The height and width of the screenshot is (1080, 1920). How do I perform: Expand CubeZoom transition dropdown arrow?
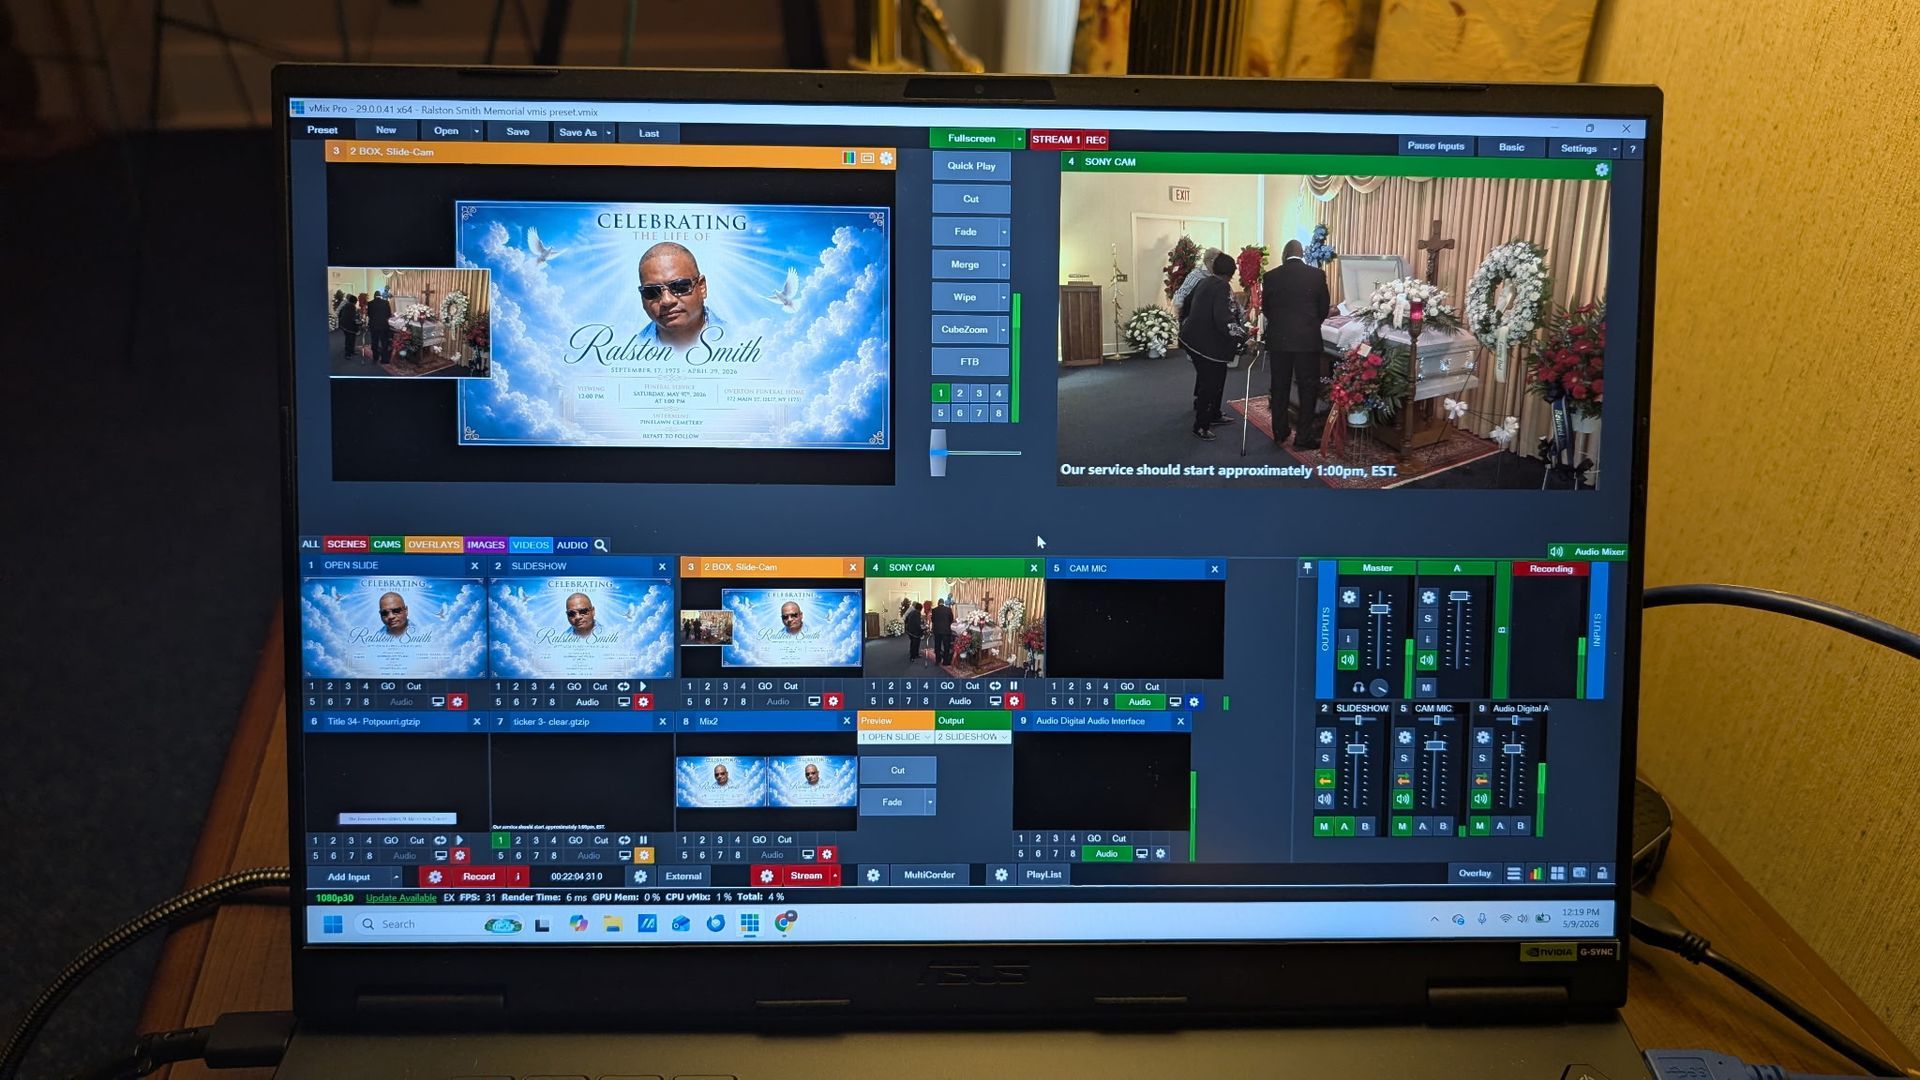1004,330
